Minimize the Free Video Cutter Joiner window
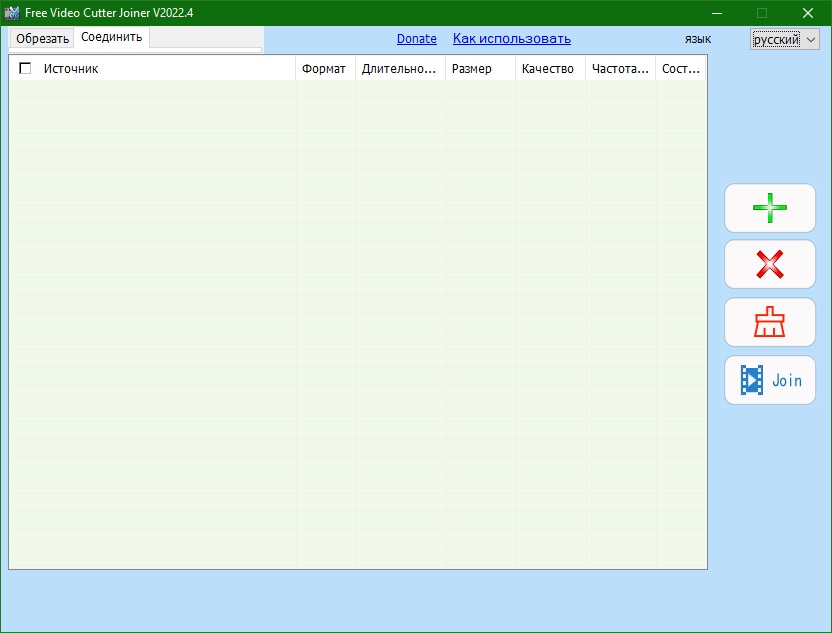Viewport: 832px width, 633px height. (x=716, y=13)
